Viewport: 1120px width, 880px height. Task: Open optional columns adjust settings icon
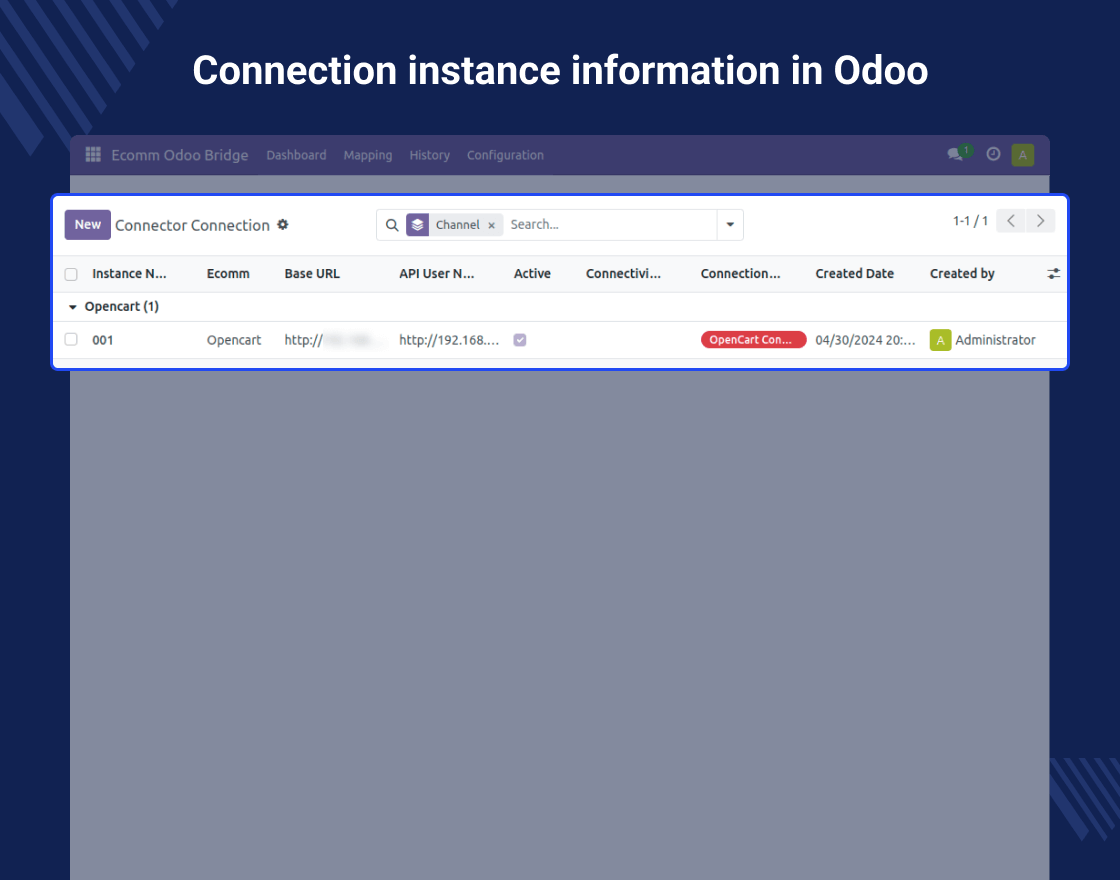[x=1054, y=274]
